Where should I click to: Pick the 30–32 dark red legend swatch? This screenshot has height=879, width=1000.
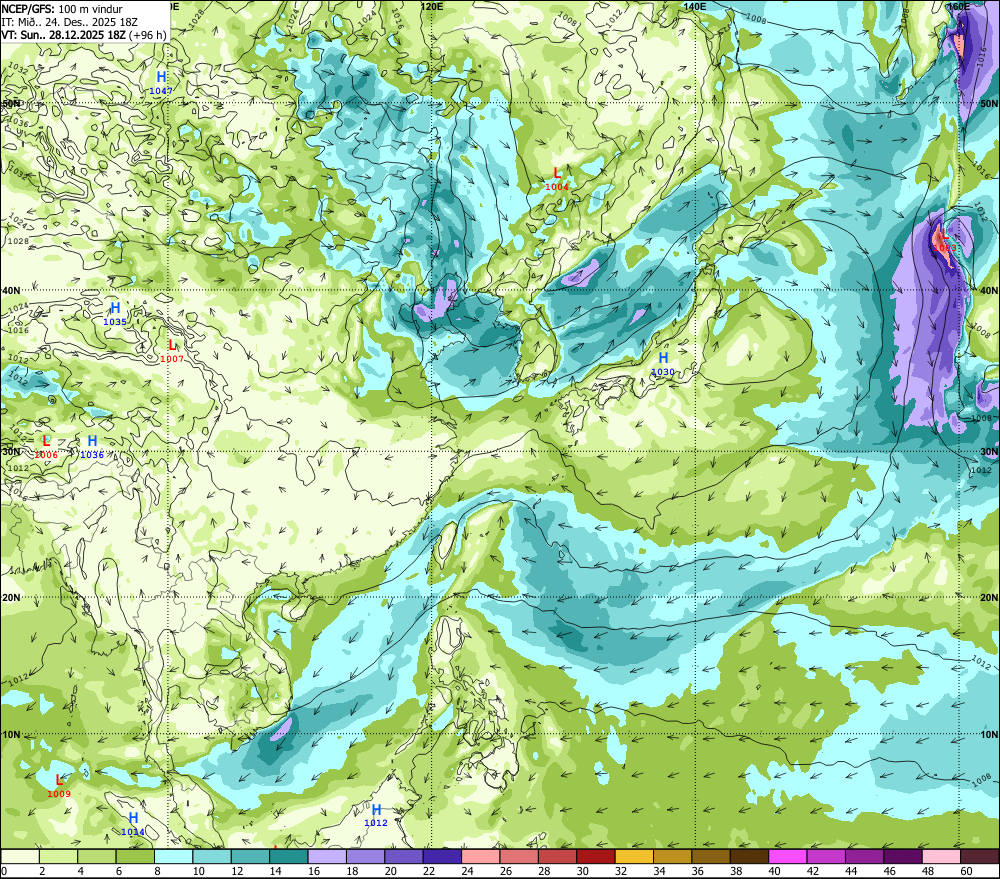pyautogui.click(x=596, y=857)
